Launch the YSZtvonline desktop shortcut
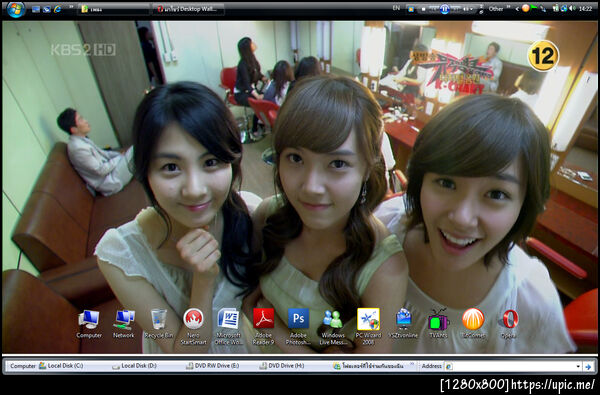600x395 pixels. pos(403,324)
